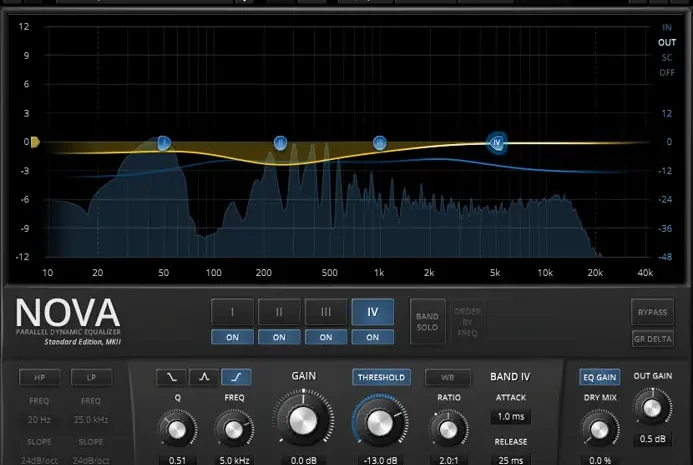Switch analyzer display to SC mode

point(666,57)
